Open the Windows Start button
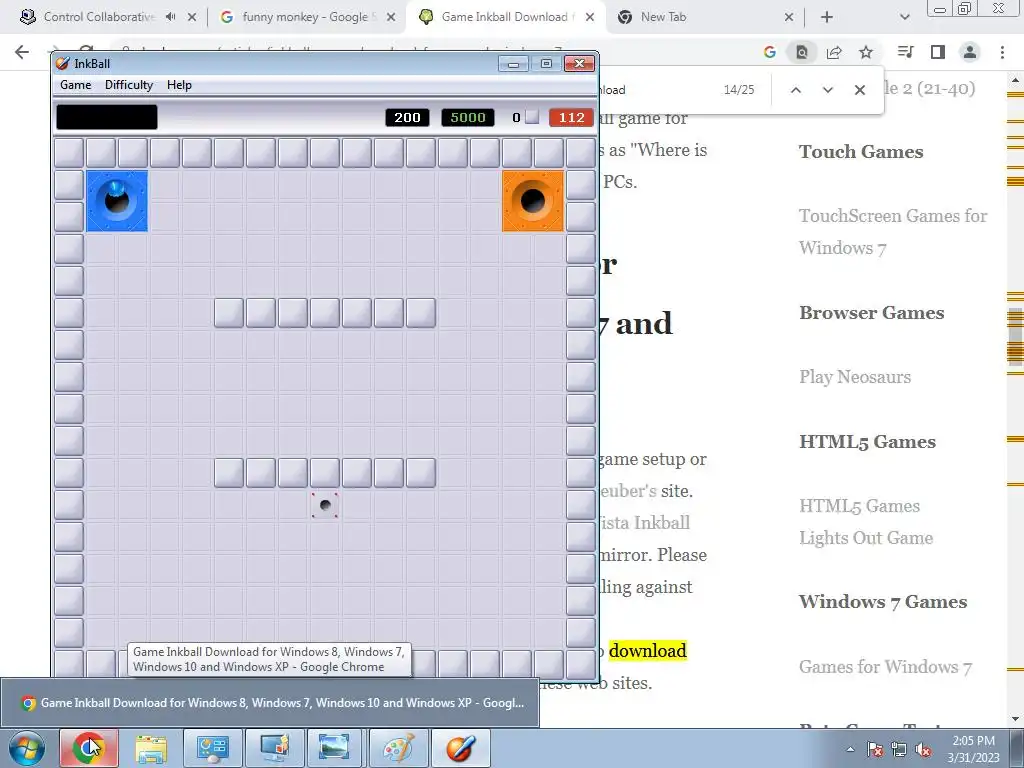 click(27, 748)
